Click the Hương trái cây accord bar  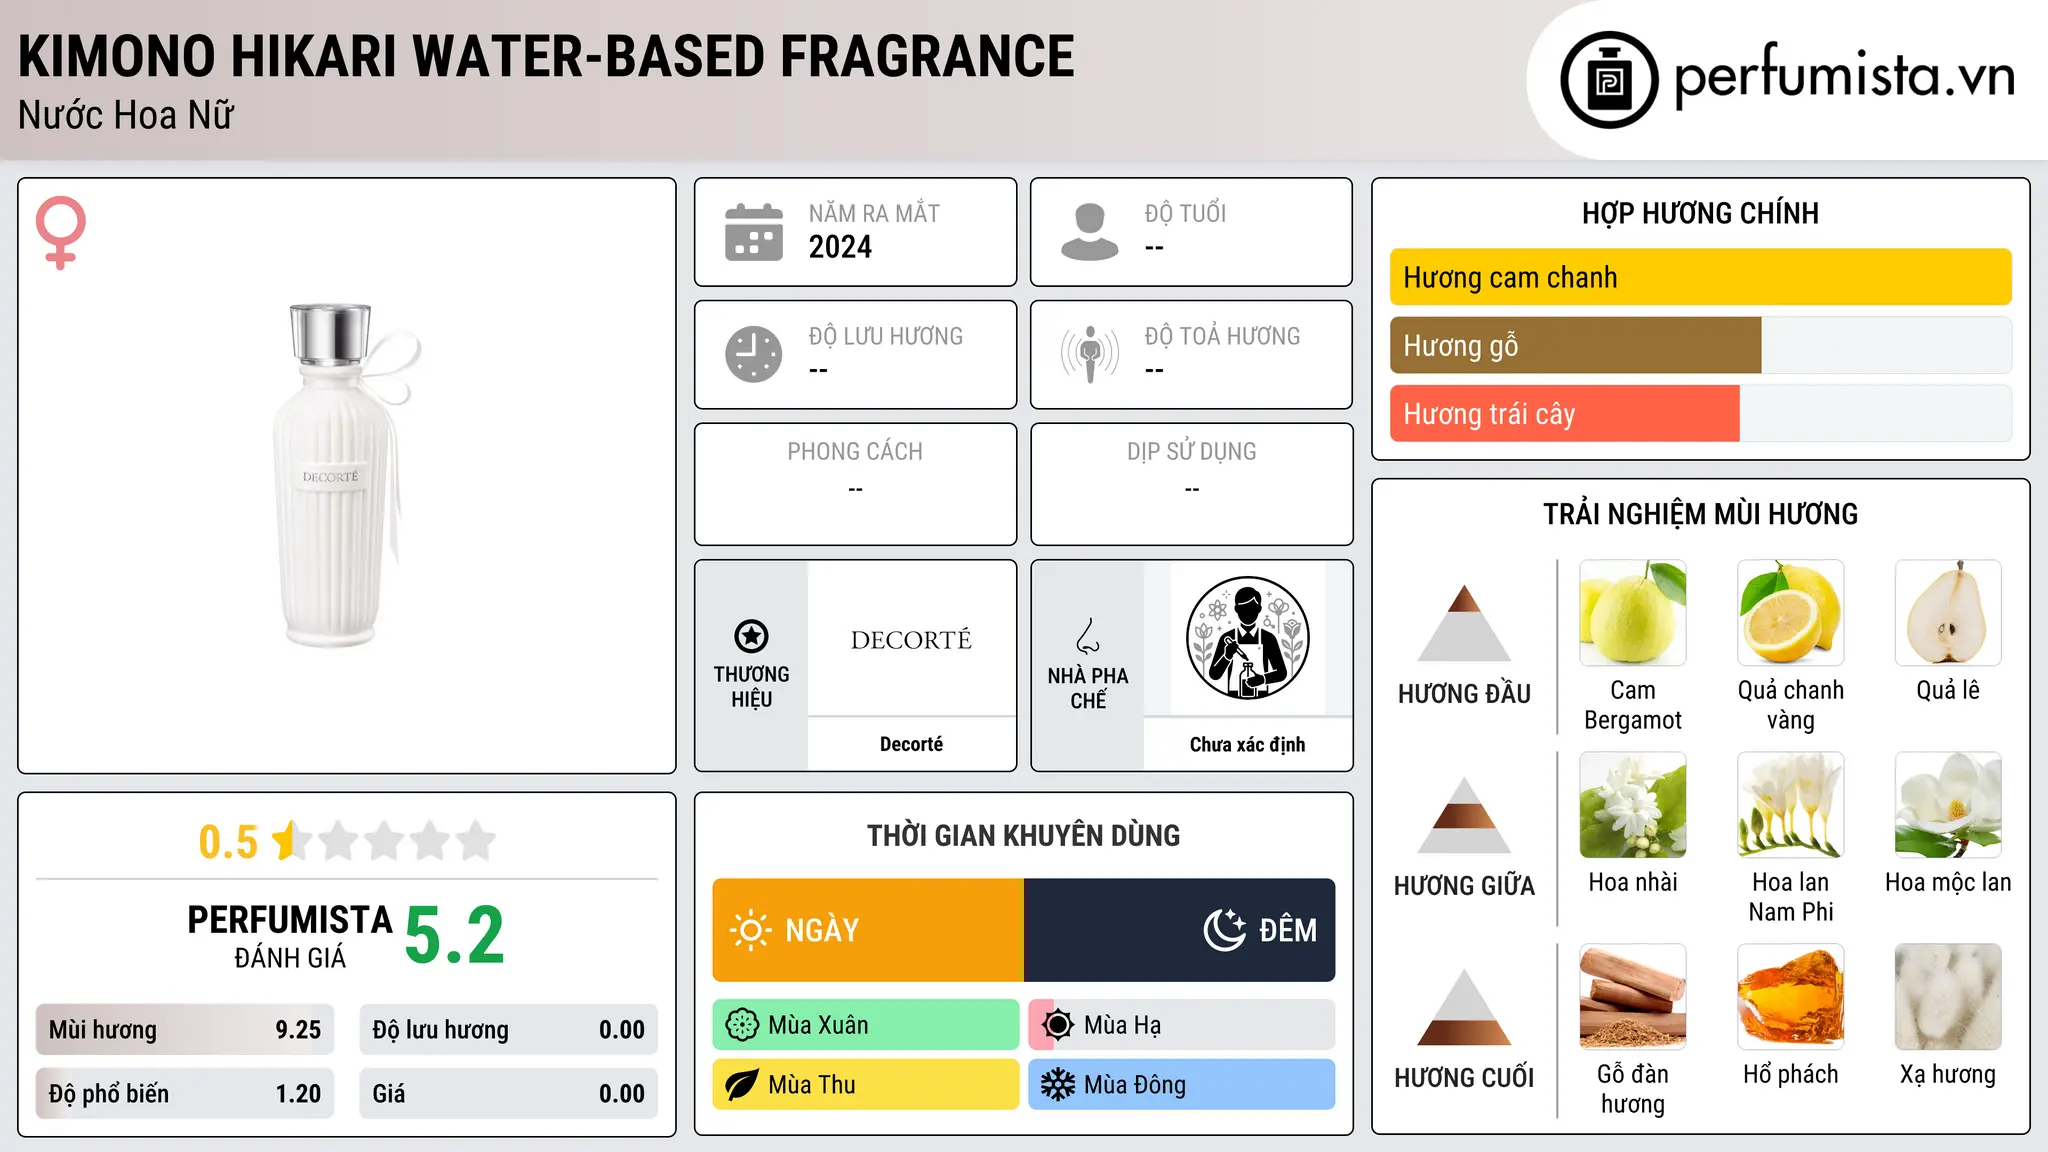(x=1700, y=413)
